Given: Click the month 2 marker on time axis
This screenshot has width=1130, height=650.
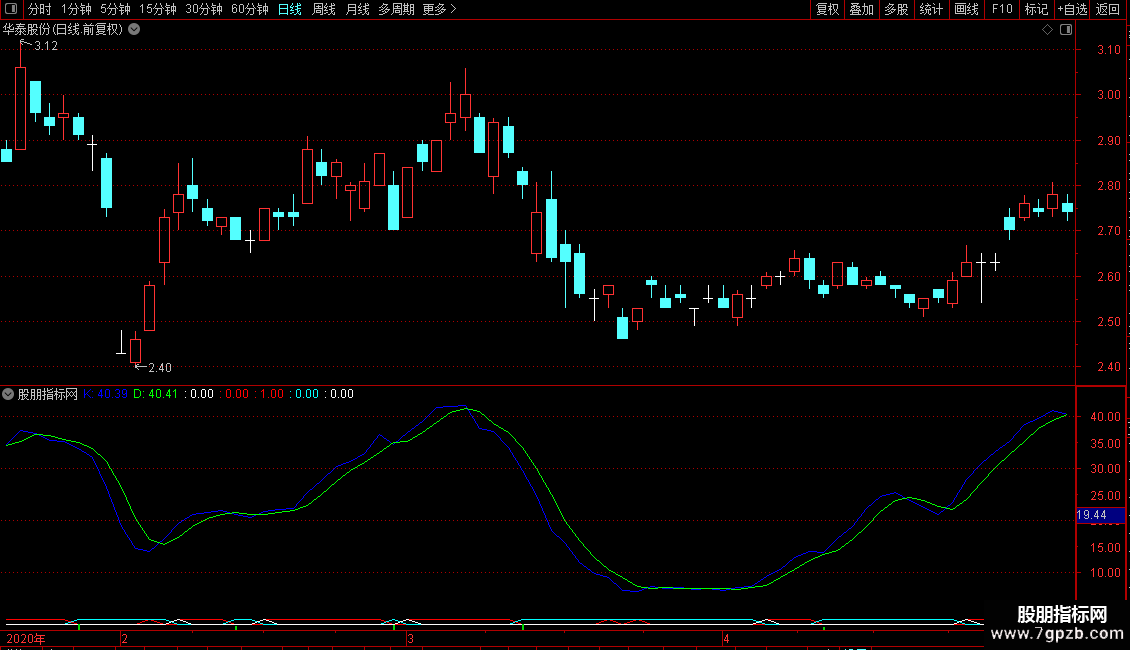Looking at the screenshot, I should [x=125, y=639].
